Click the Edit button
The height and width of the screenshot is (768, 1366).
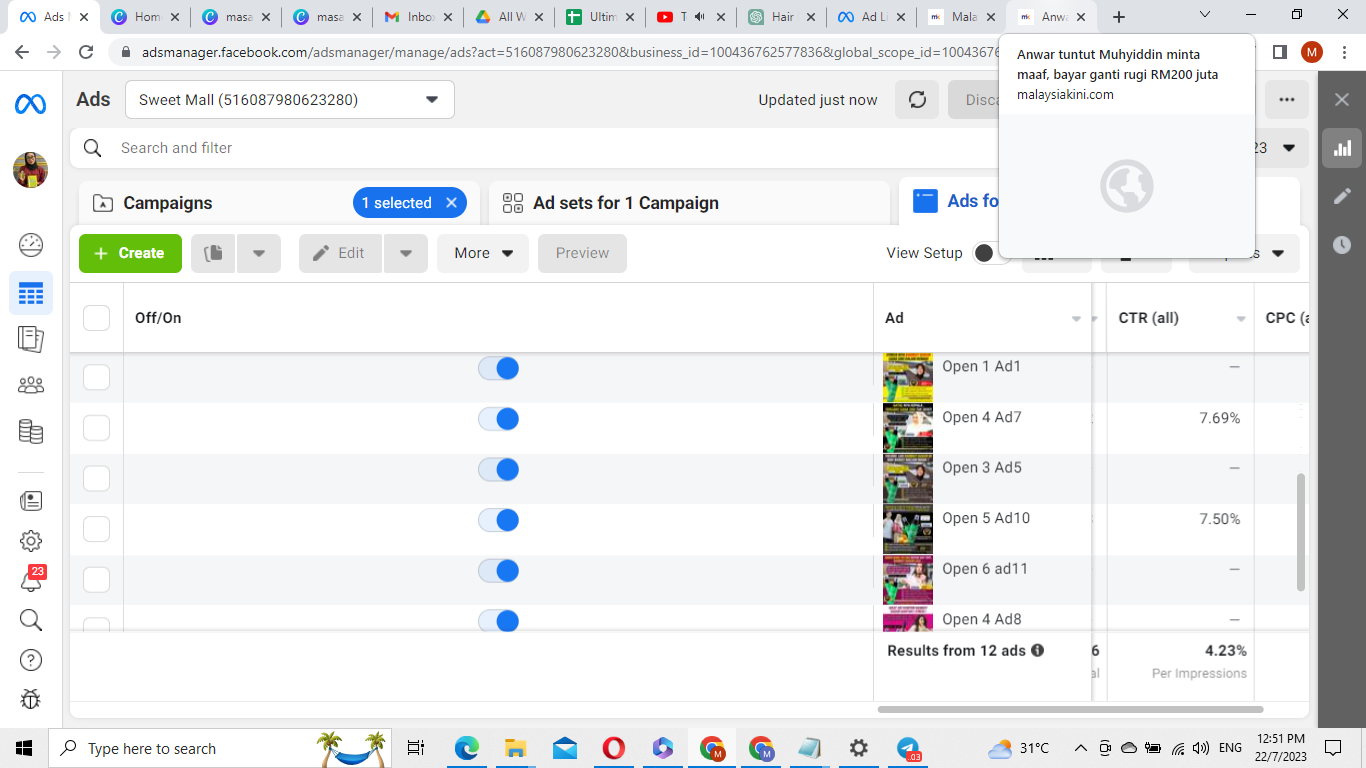point(340,254)
